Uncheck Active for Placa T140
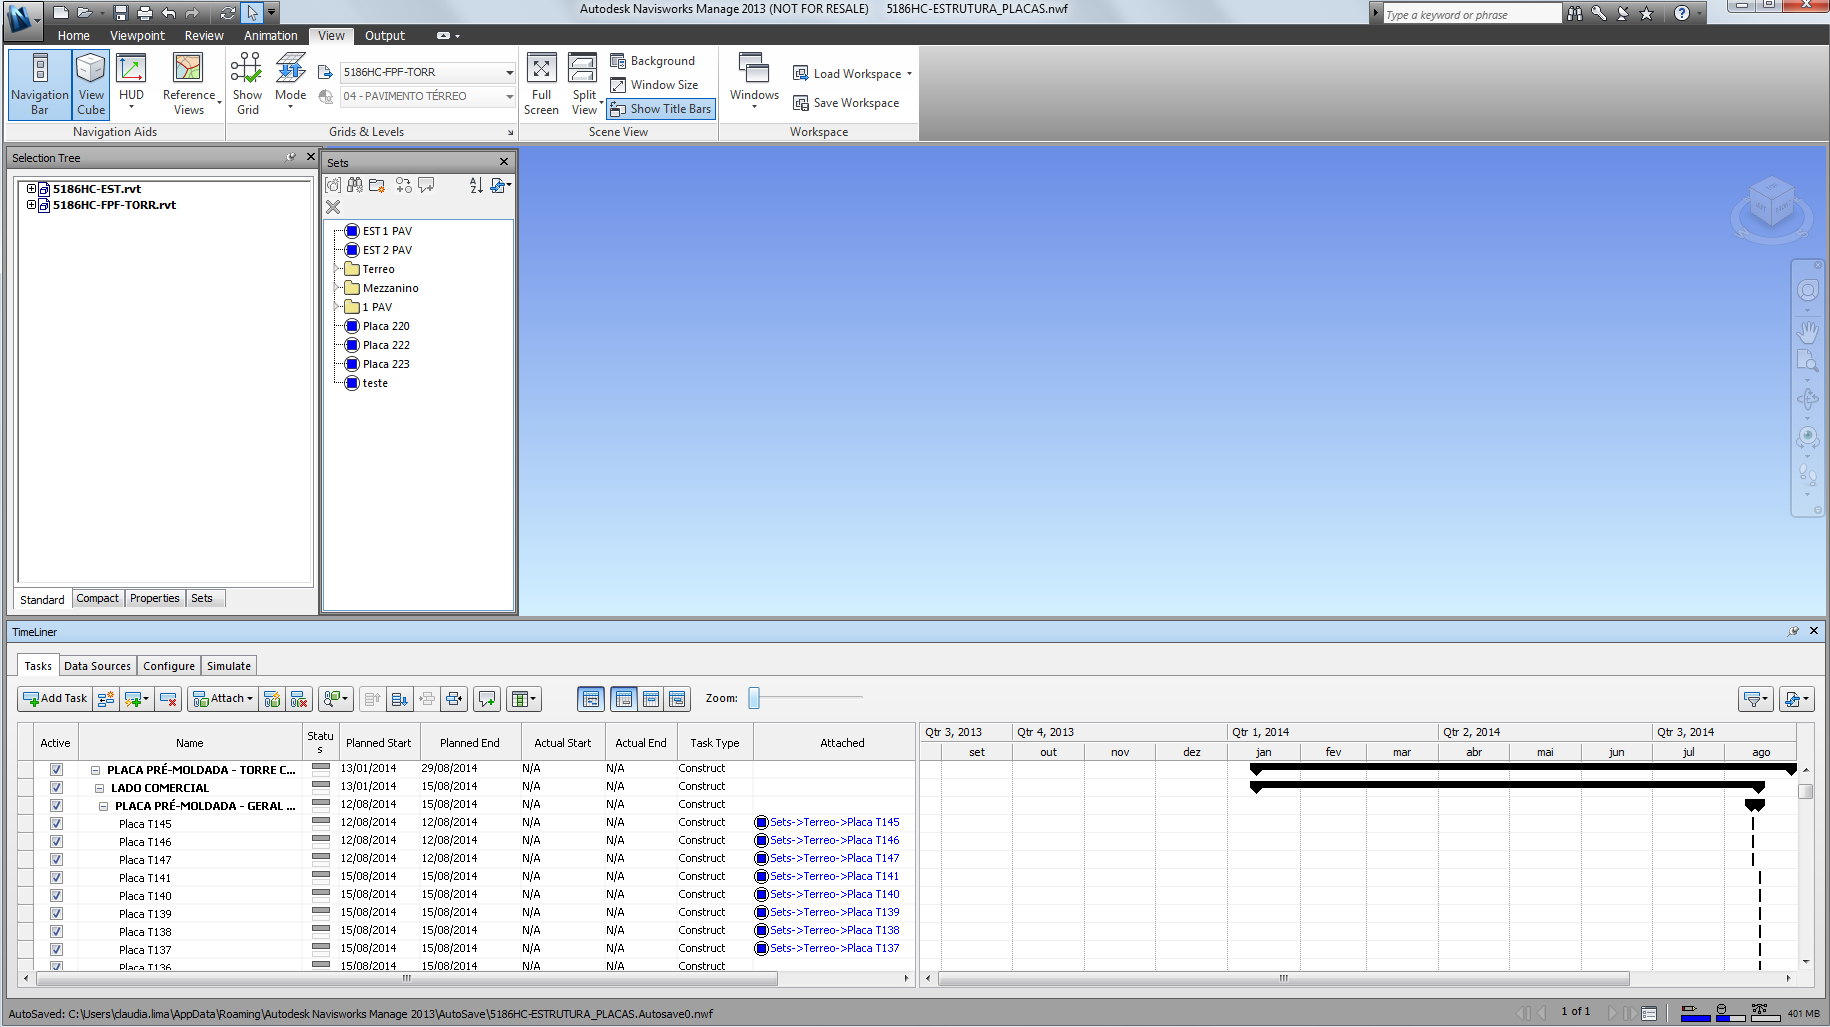This screenshot has height=1027, width=1830. (56, 895)
